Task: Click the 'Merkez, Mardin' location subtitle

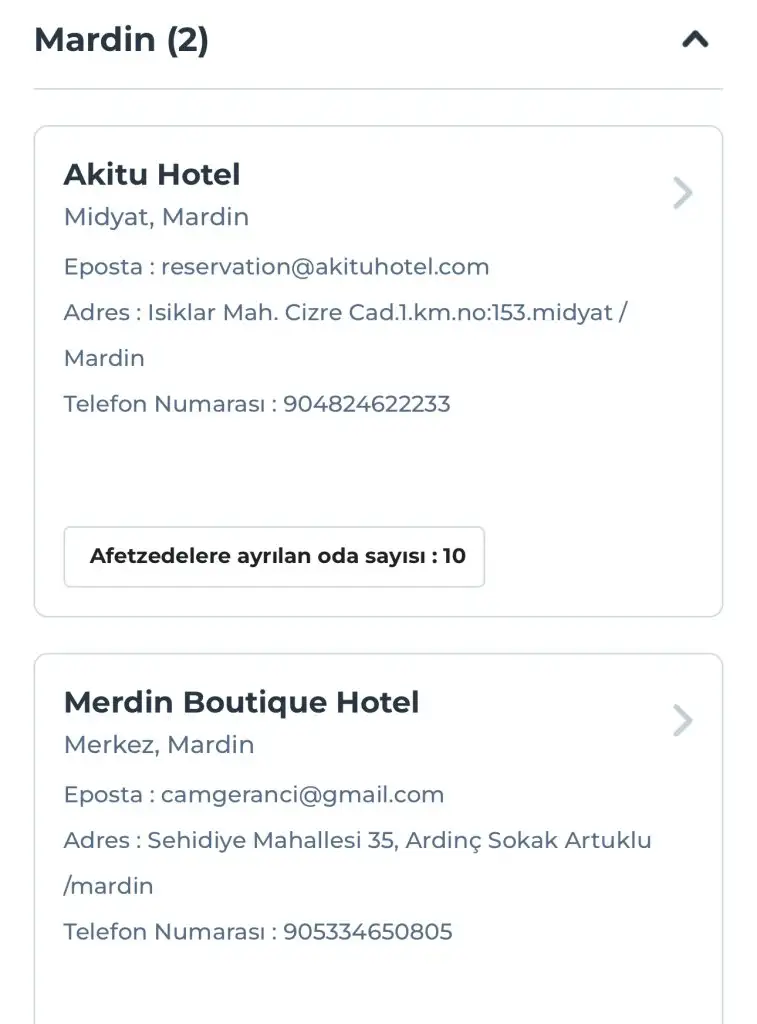Action: tap(159, 745)
